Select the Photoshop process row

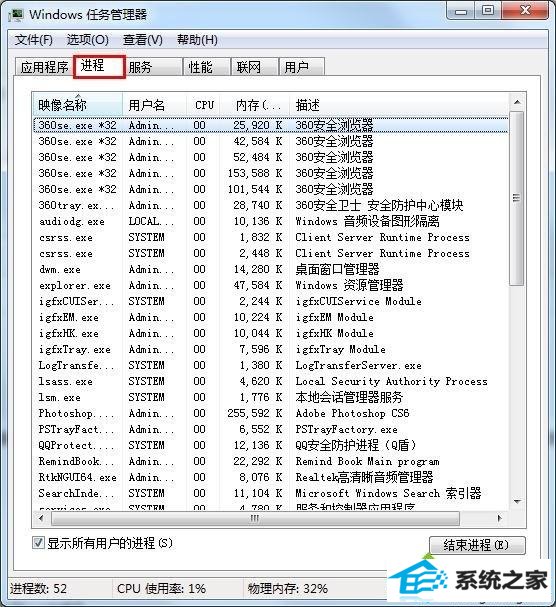pos(271,413)
